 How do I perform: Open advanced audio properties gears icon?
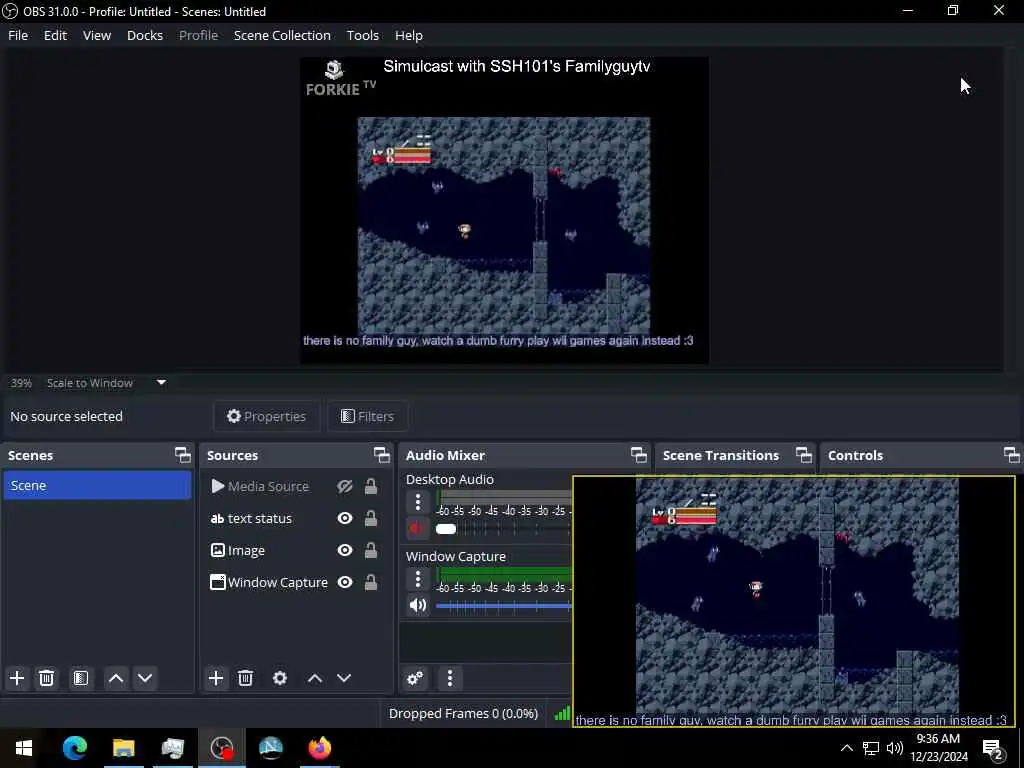(x=415, y=678)
